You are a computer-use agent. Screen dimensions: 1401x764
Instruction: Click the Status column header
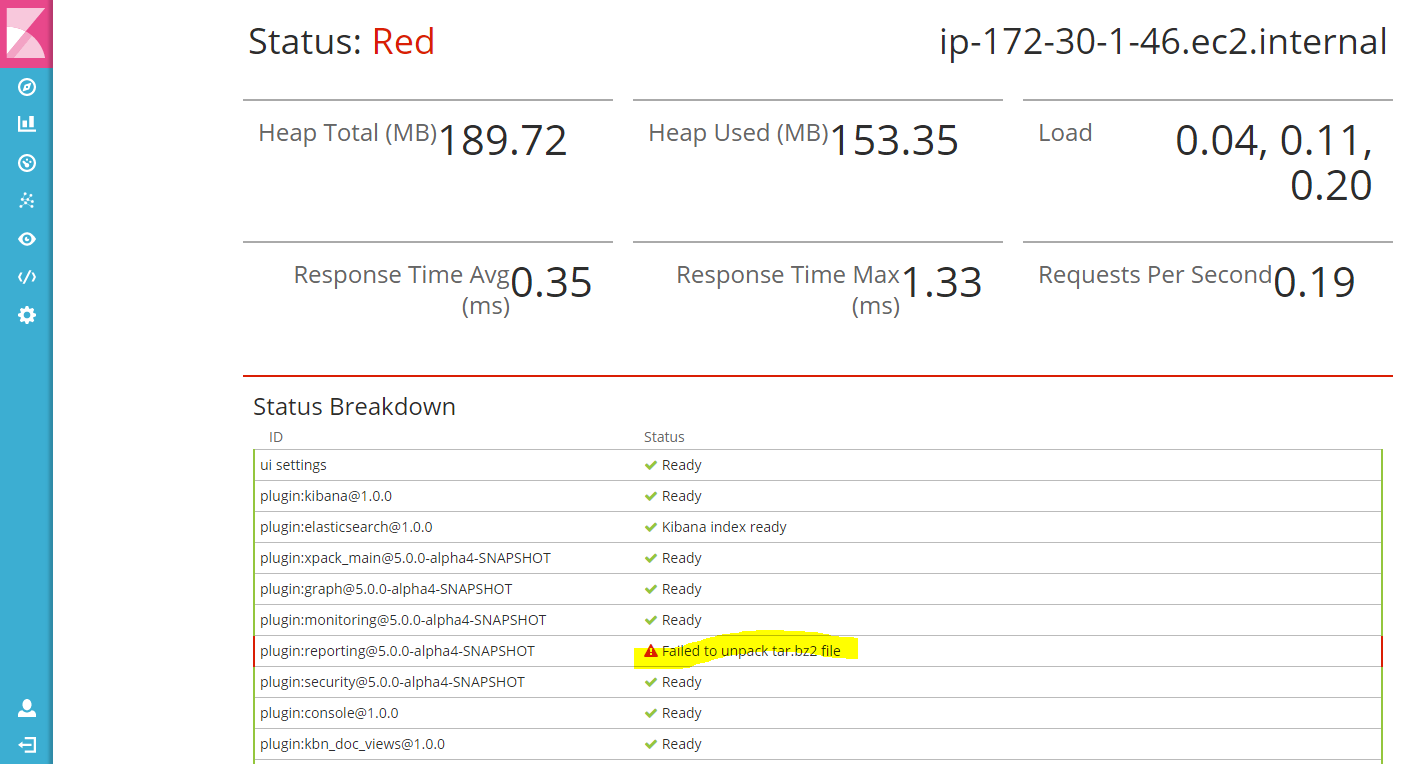(664, 437)
